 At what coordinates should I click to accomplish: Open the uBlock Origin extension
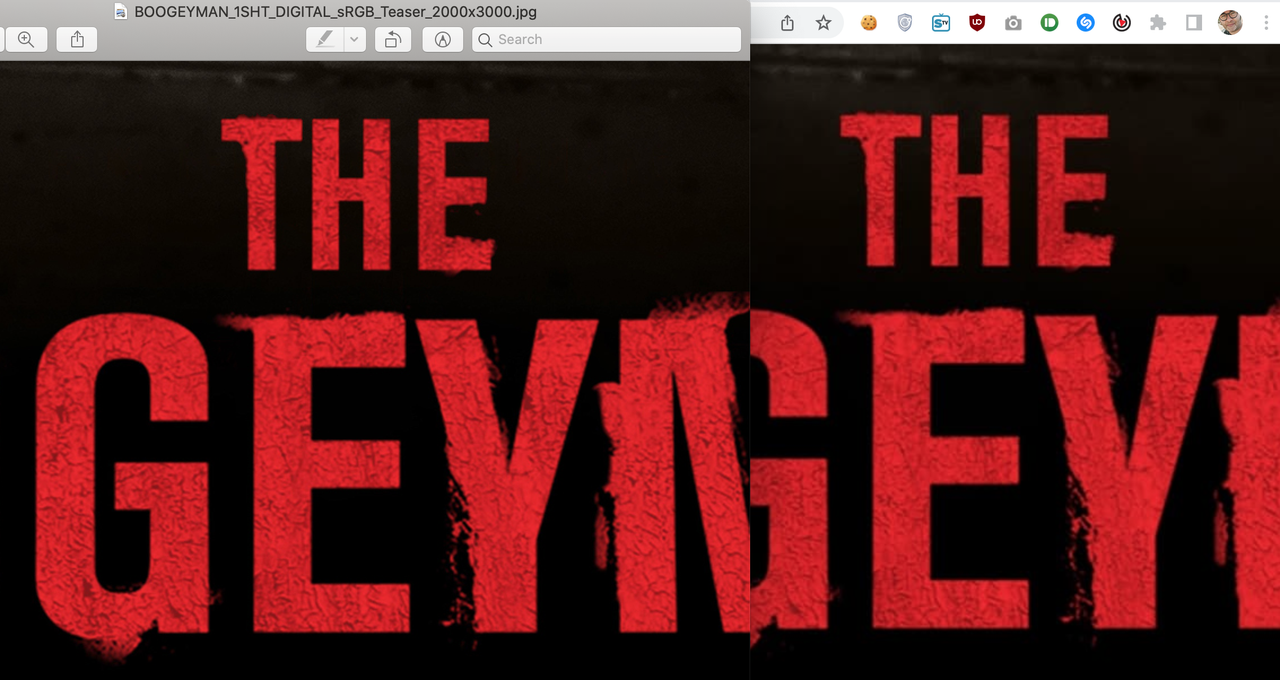(977, 22)
